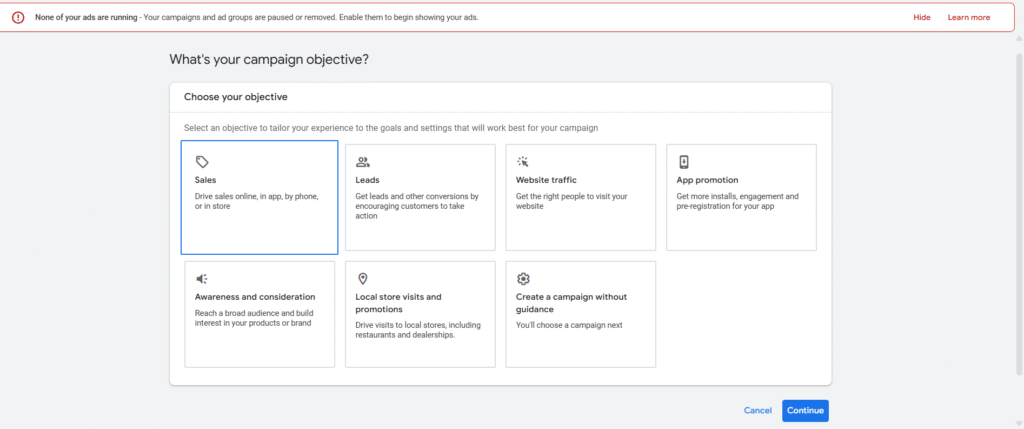Choose the Leads objective card
Screen dimensions: 1024x429
point(420,197)
